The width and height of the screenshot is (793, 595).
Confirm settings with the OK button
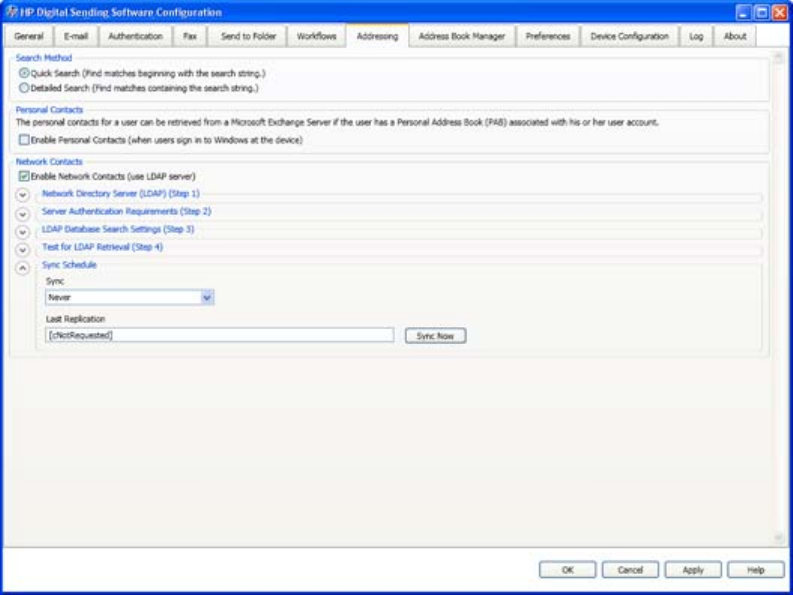coord(567,570)
